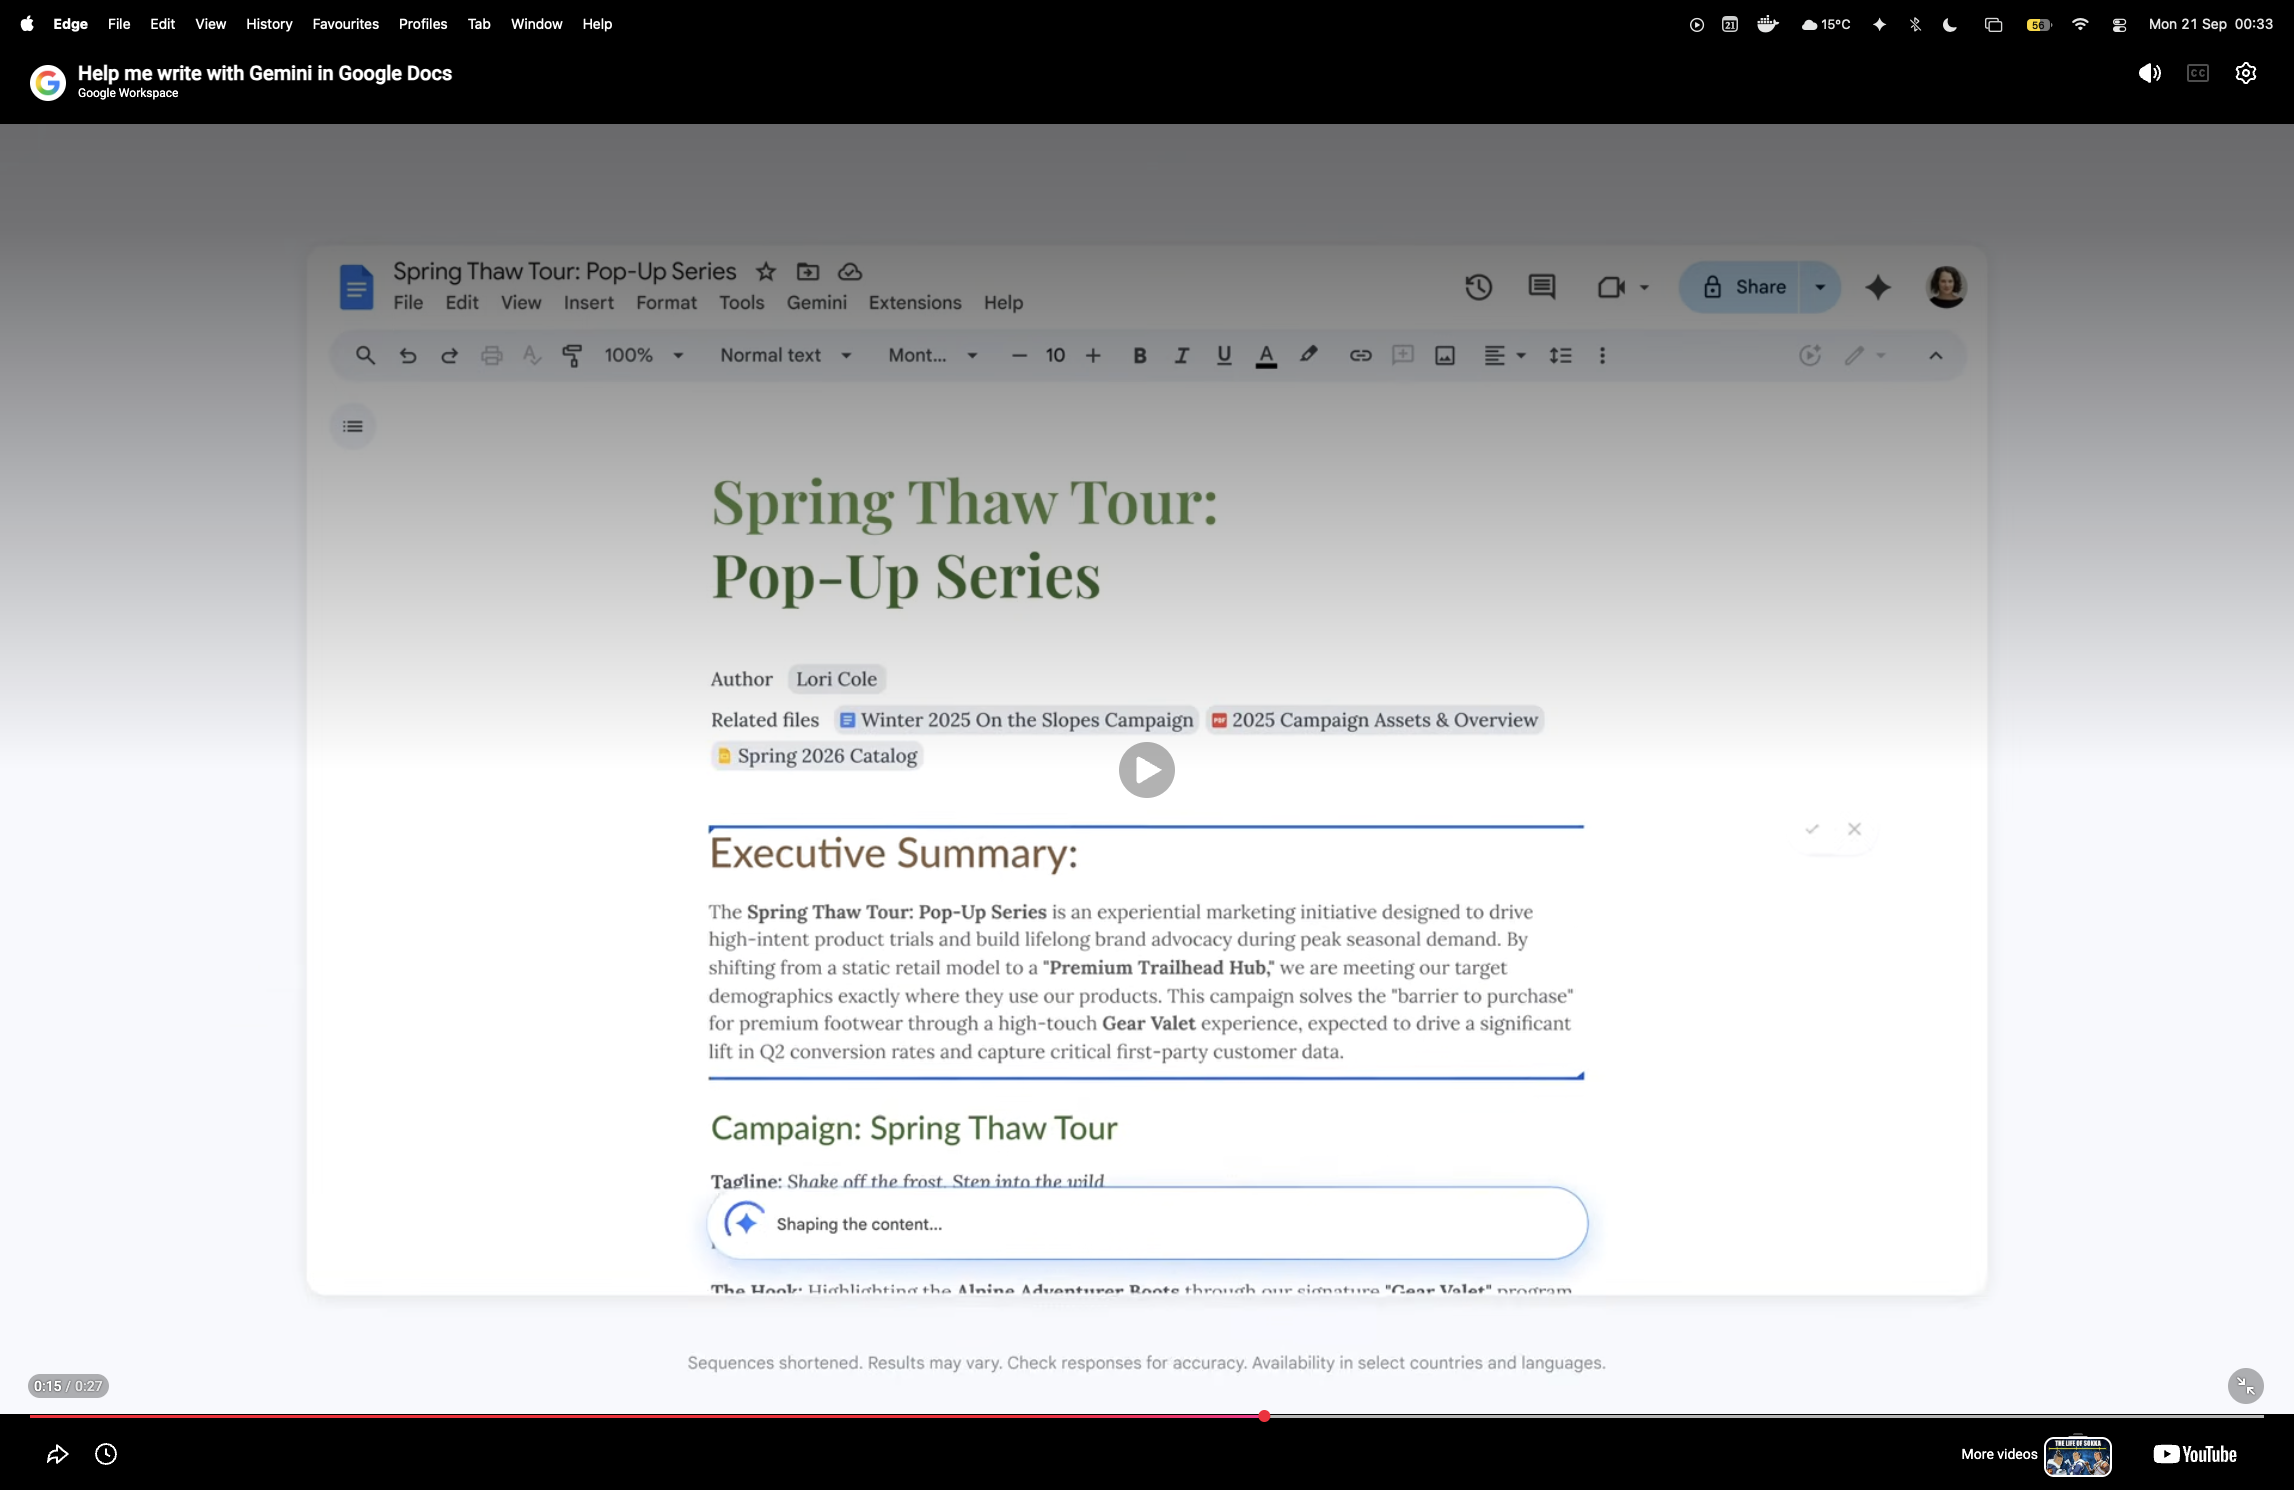
Task: Insert link from toolbar
Action: pos(1360,355)
